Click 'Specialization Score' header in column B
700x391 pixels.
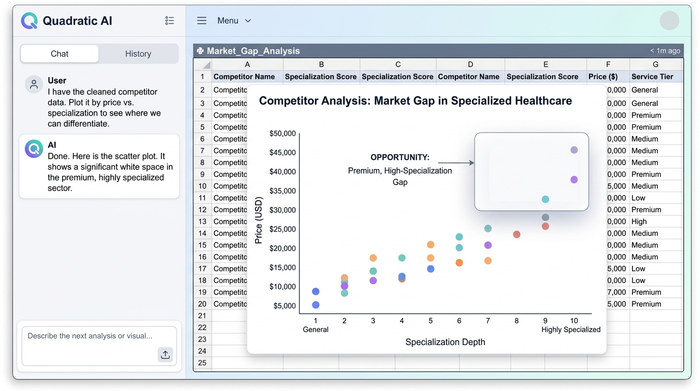coord(321,77)
